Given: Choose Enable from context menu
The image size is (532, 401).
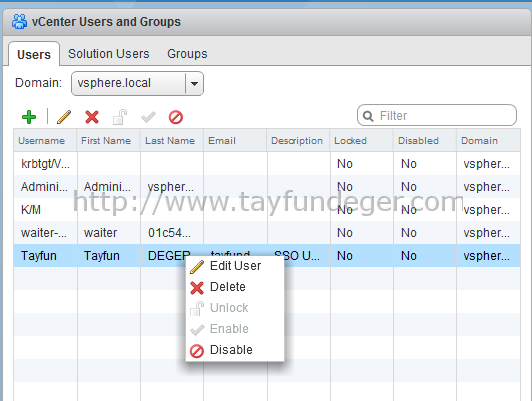Looking at the screenshot, I should point(235,329).
